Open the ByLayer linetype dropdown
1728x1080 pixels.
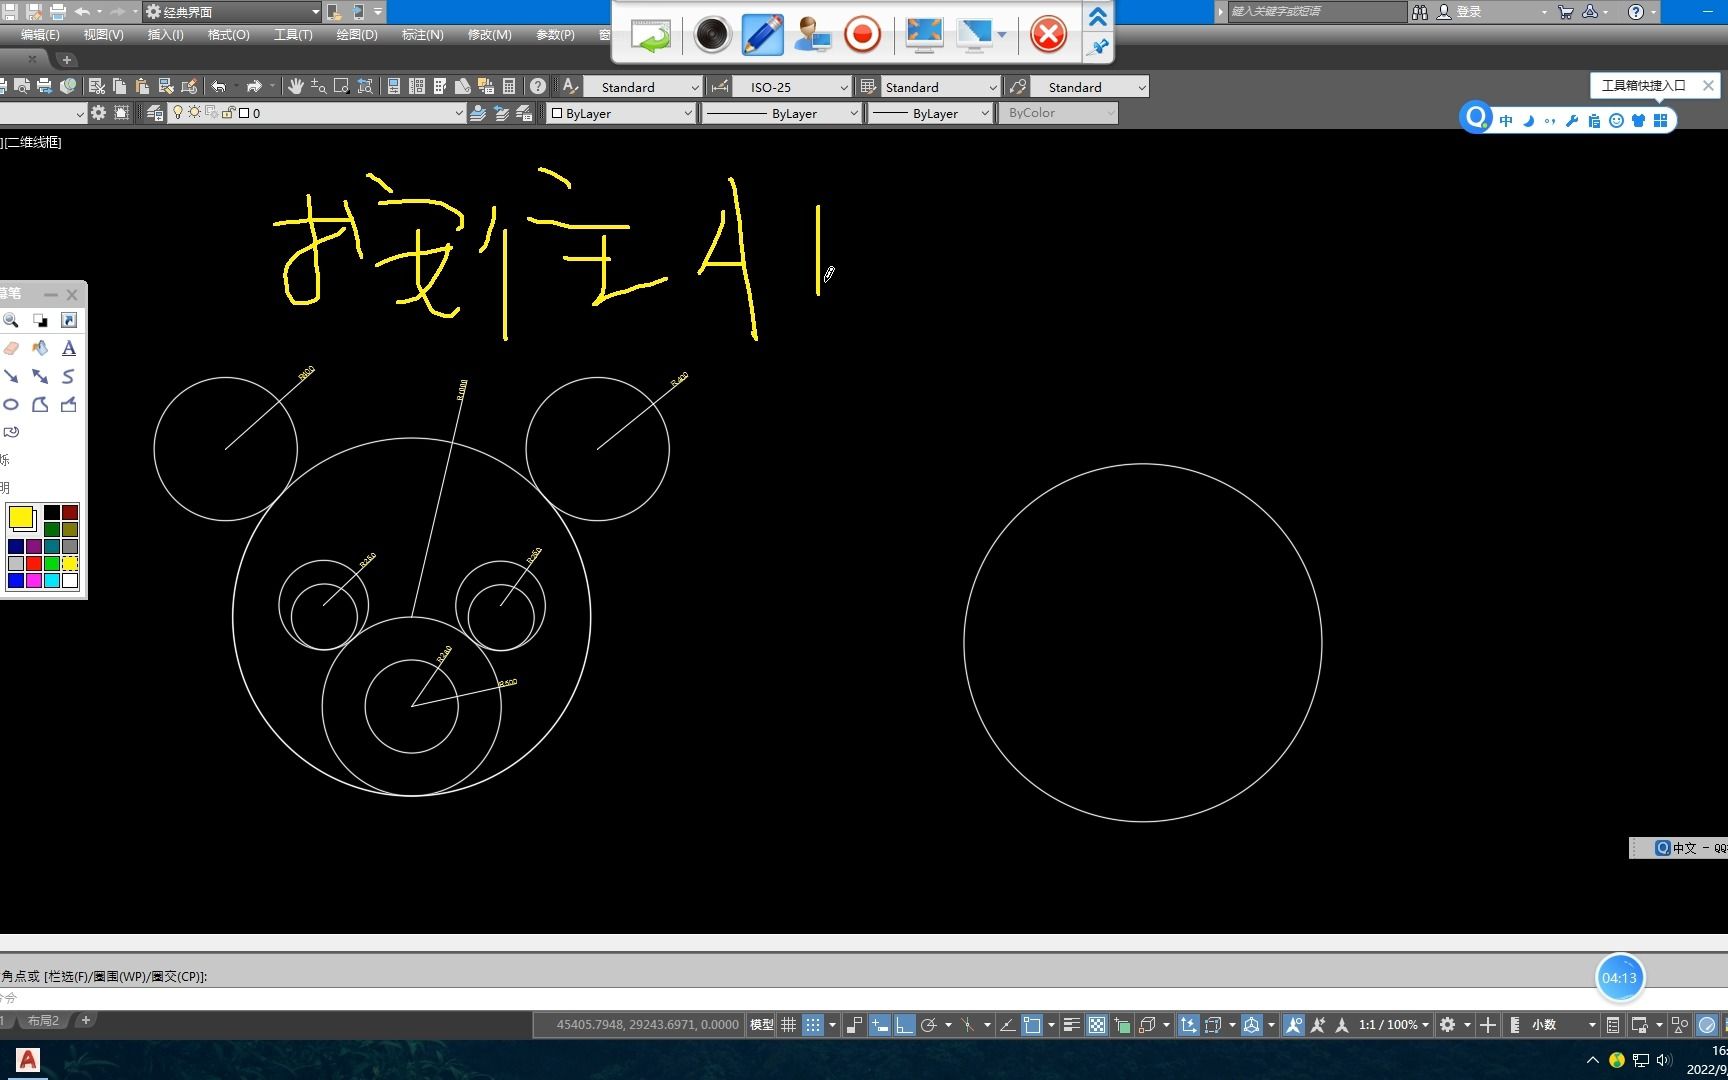pyautogui.click(x=782, y=113)
